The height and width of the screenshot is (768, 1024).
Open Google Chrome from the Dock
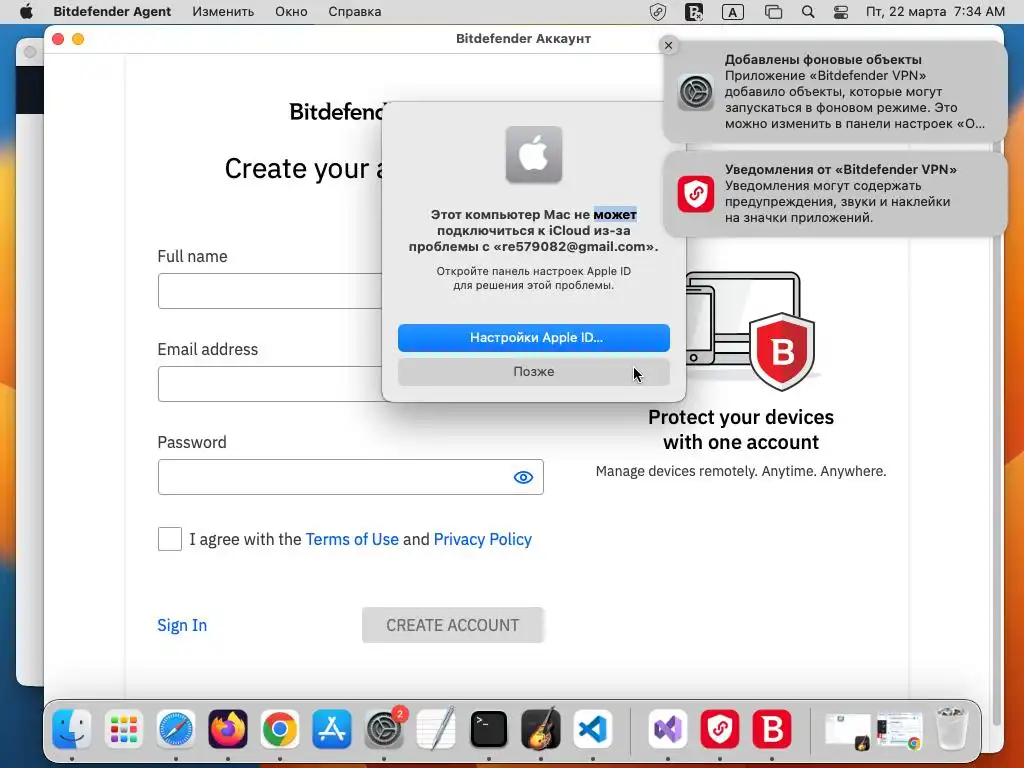(280, 729)
